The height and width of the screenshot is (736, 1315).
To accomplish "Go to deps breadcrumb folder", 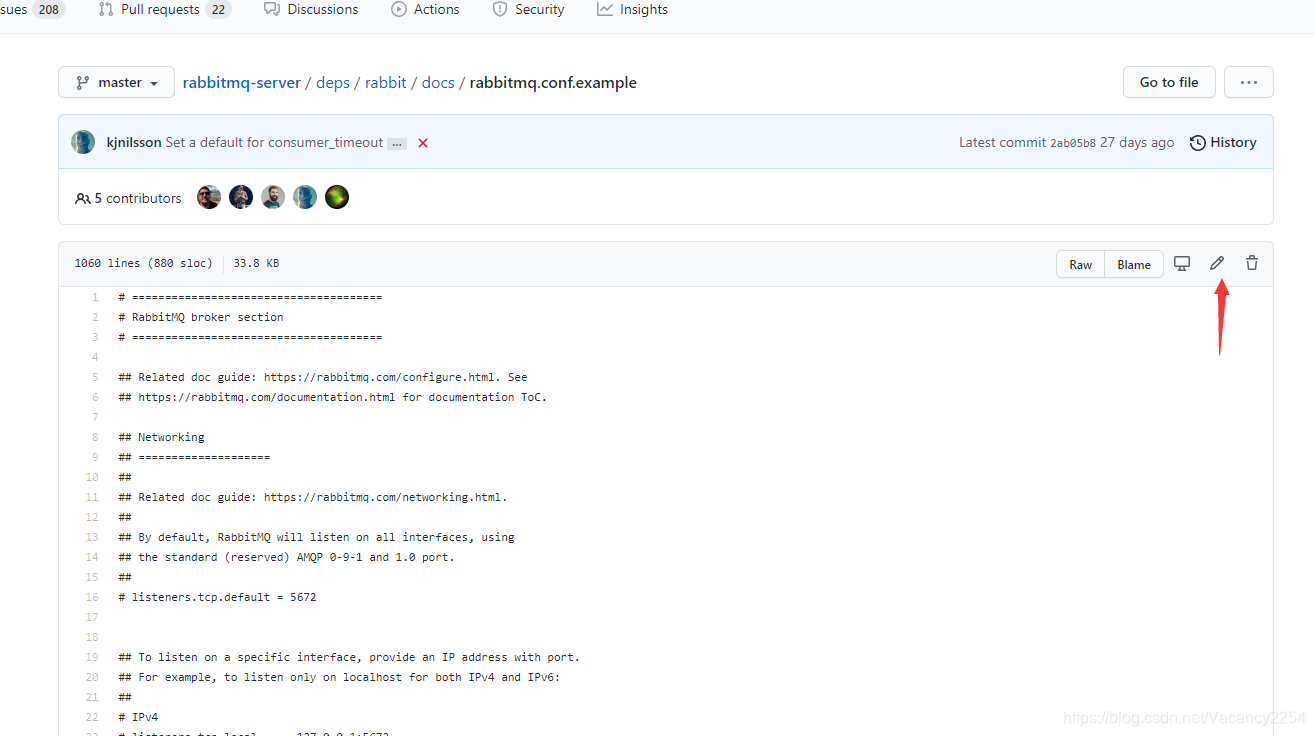I will (333, 82).
